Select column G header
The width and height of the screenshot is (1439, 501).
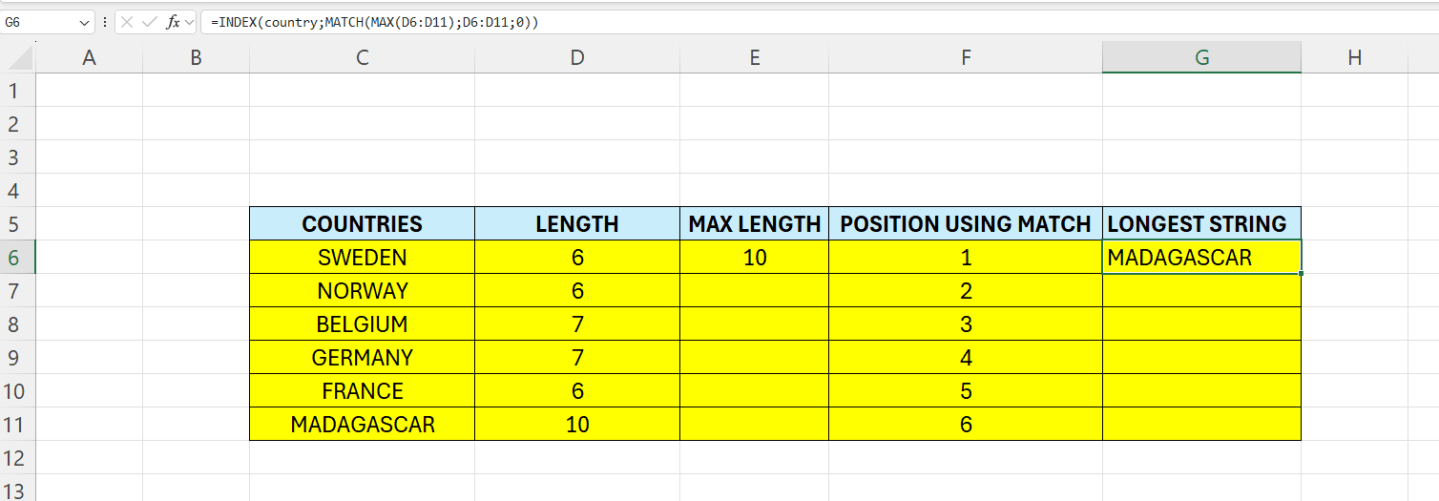1201,58
